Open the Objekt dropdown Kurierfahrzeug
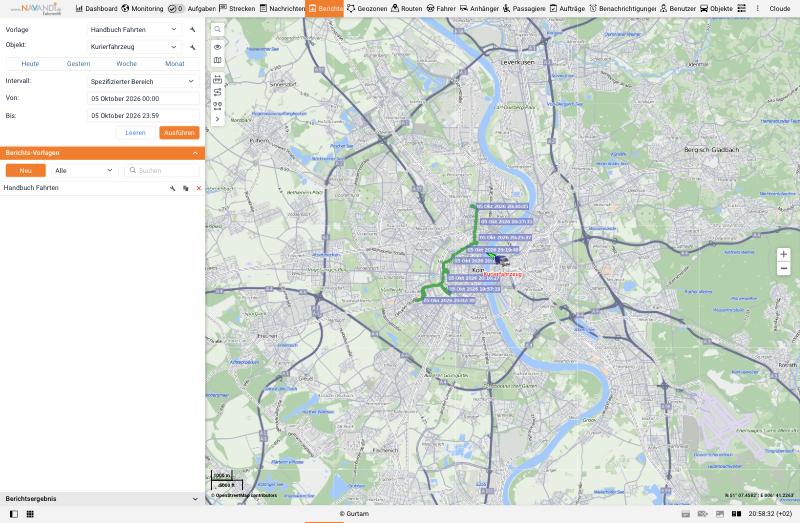 (x=134, y=46)
